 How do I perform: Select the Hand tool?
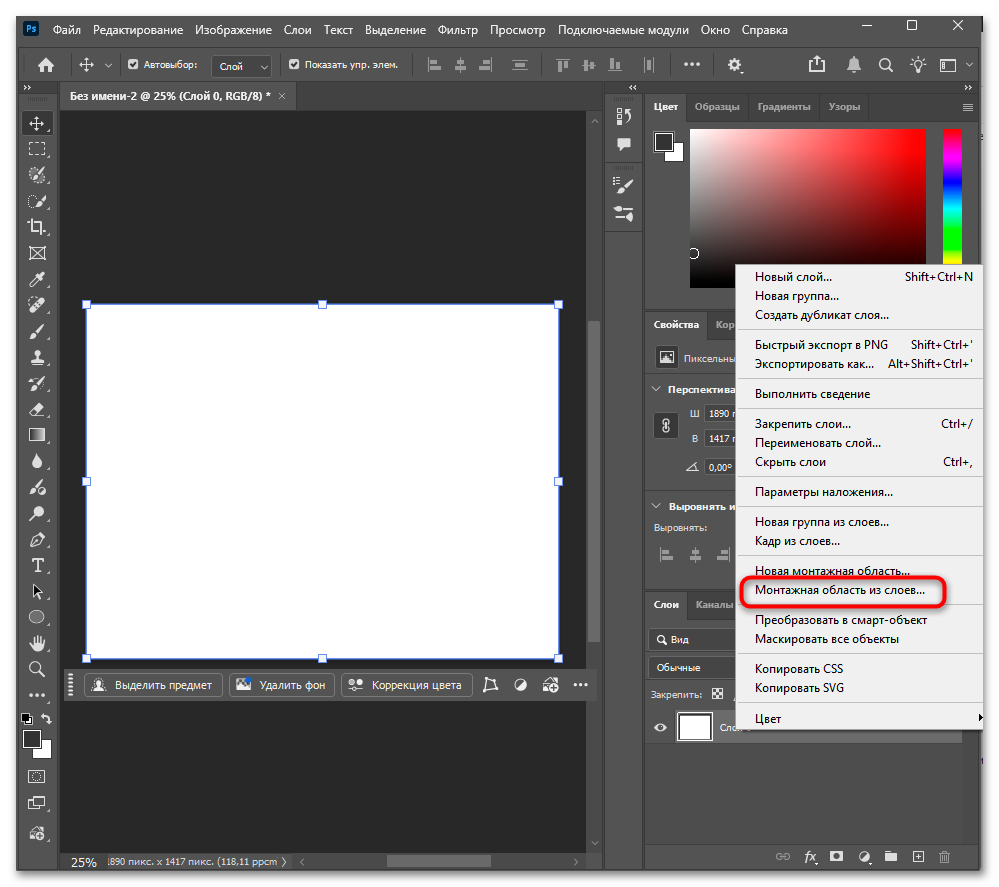pos(37,643)
